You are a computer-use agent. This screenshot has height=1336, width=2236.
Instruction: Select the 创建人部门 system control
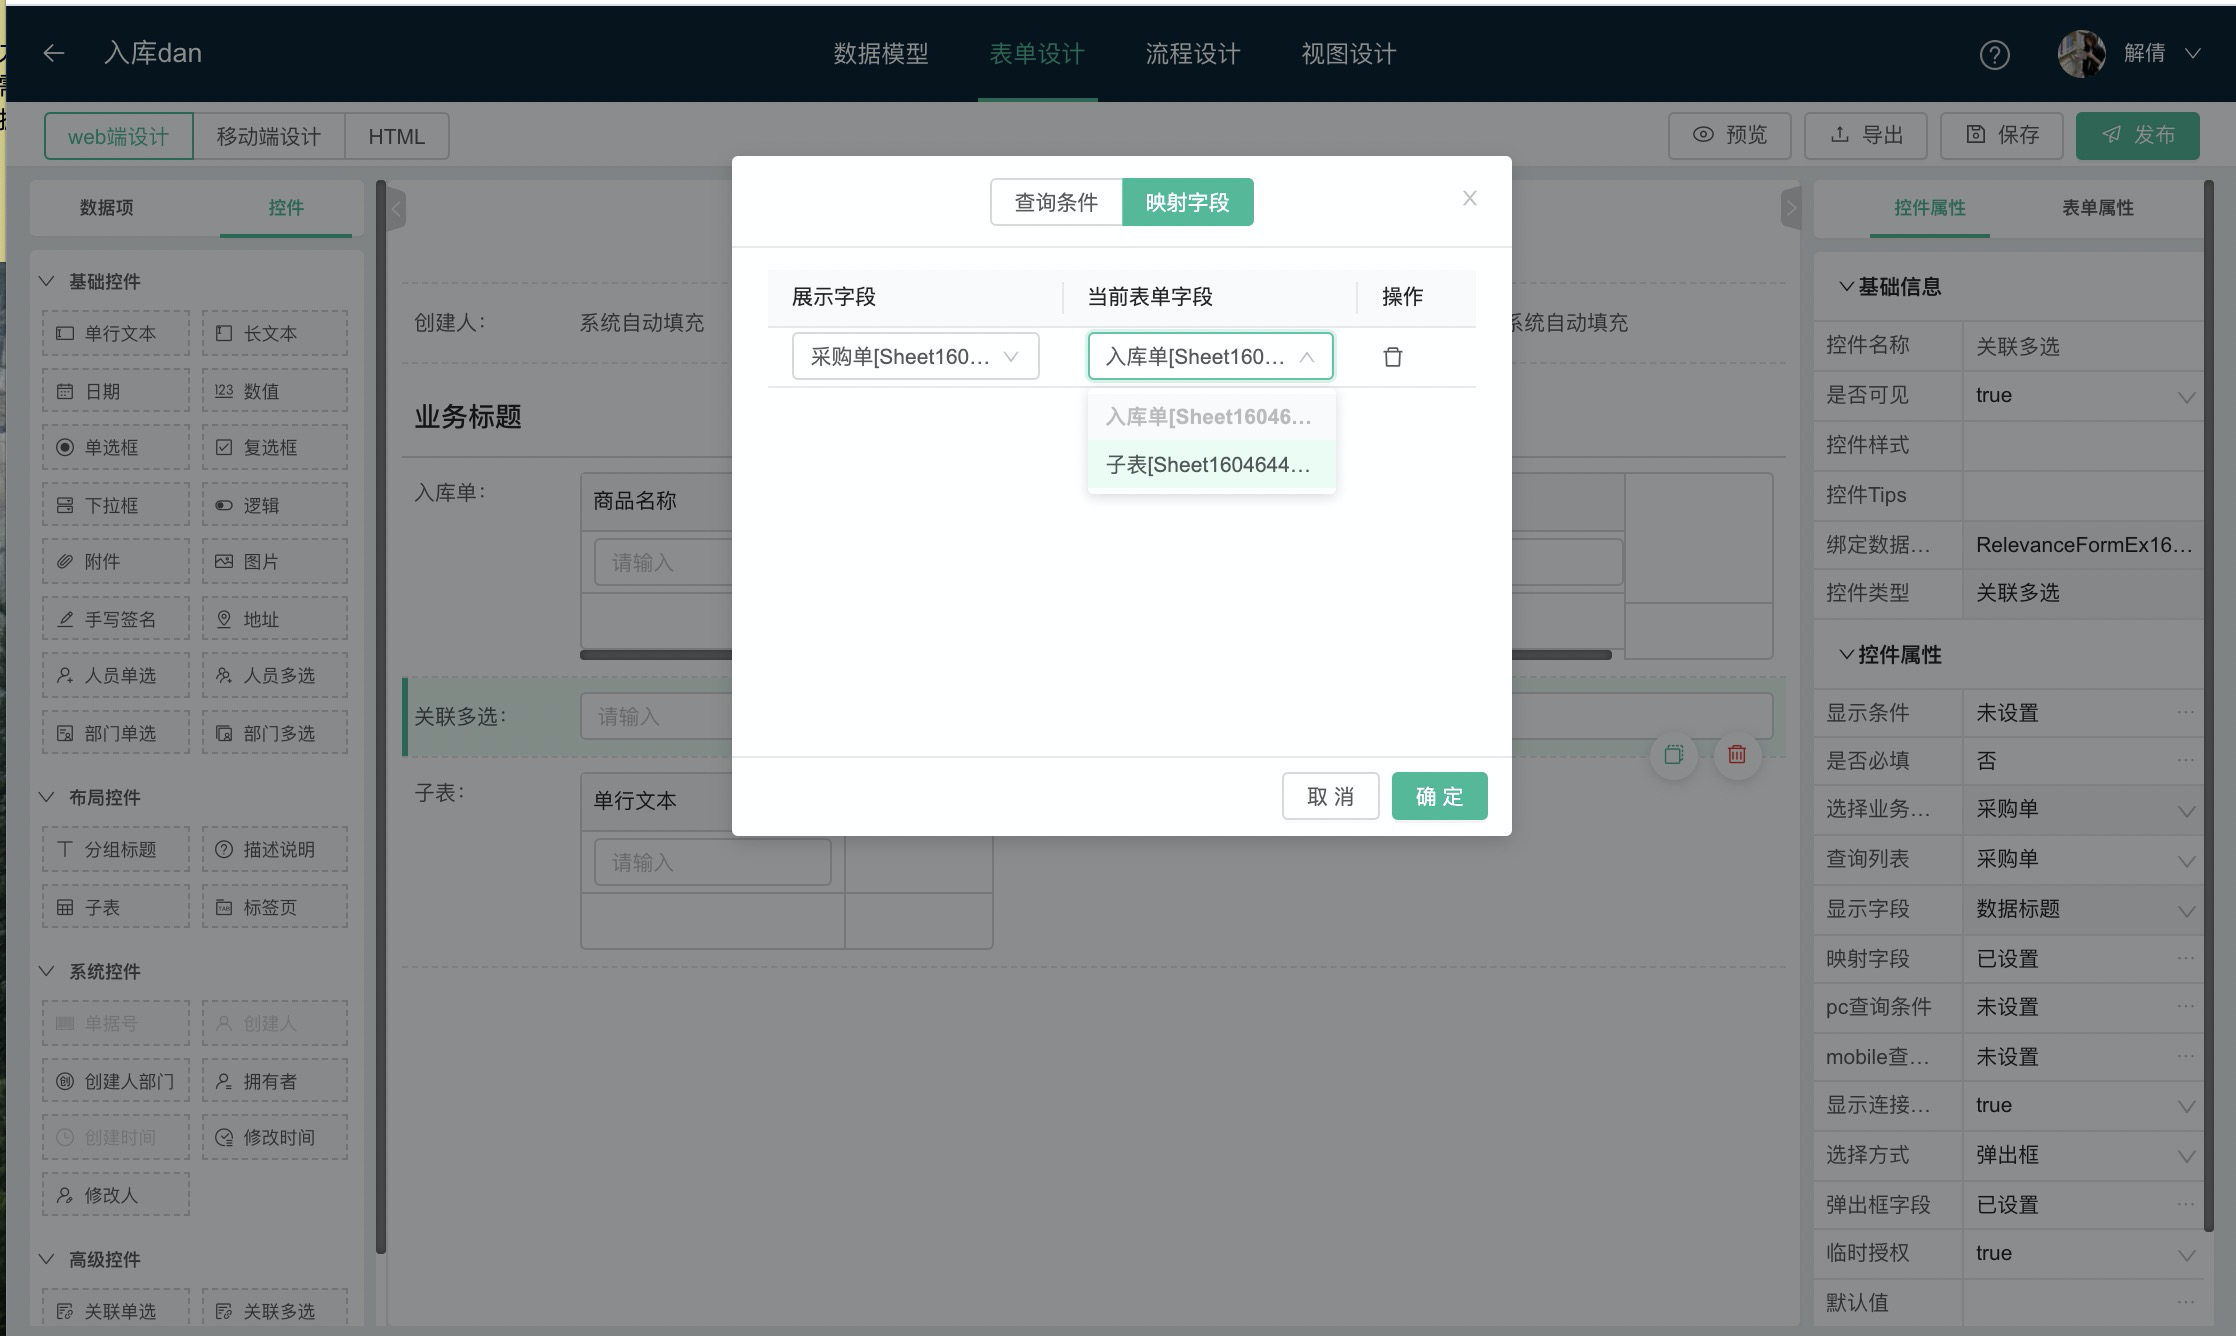116,1081
